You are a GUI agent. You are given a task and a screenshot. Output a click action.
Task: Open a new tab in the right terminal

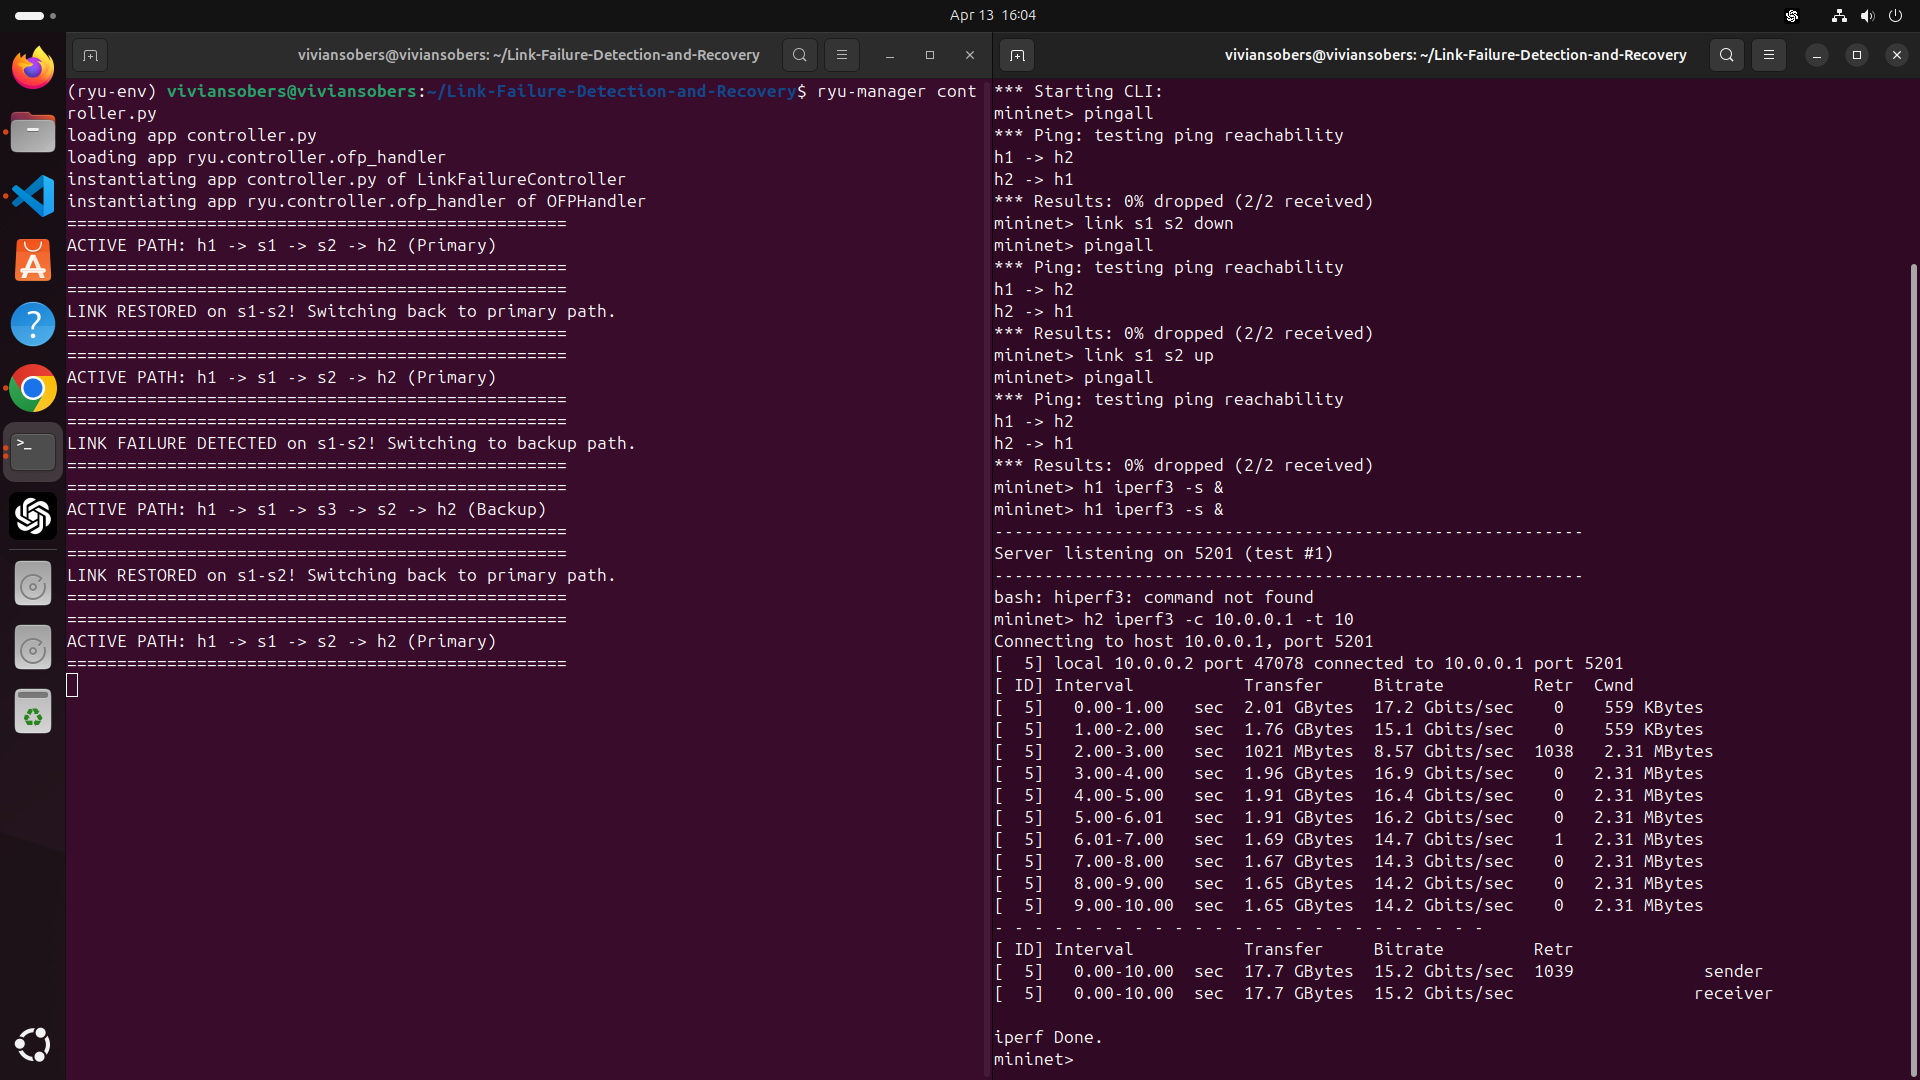click(1017, 56)
